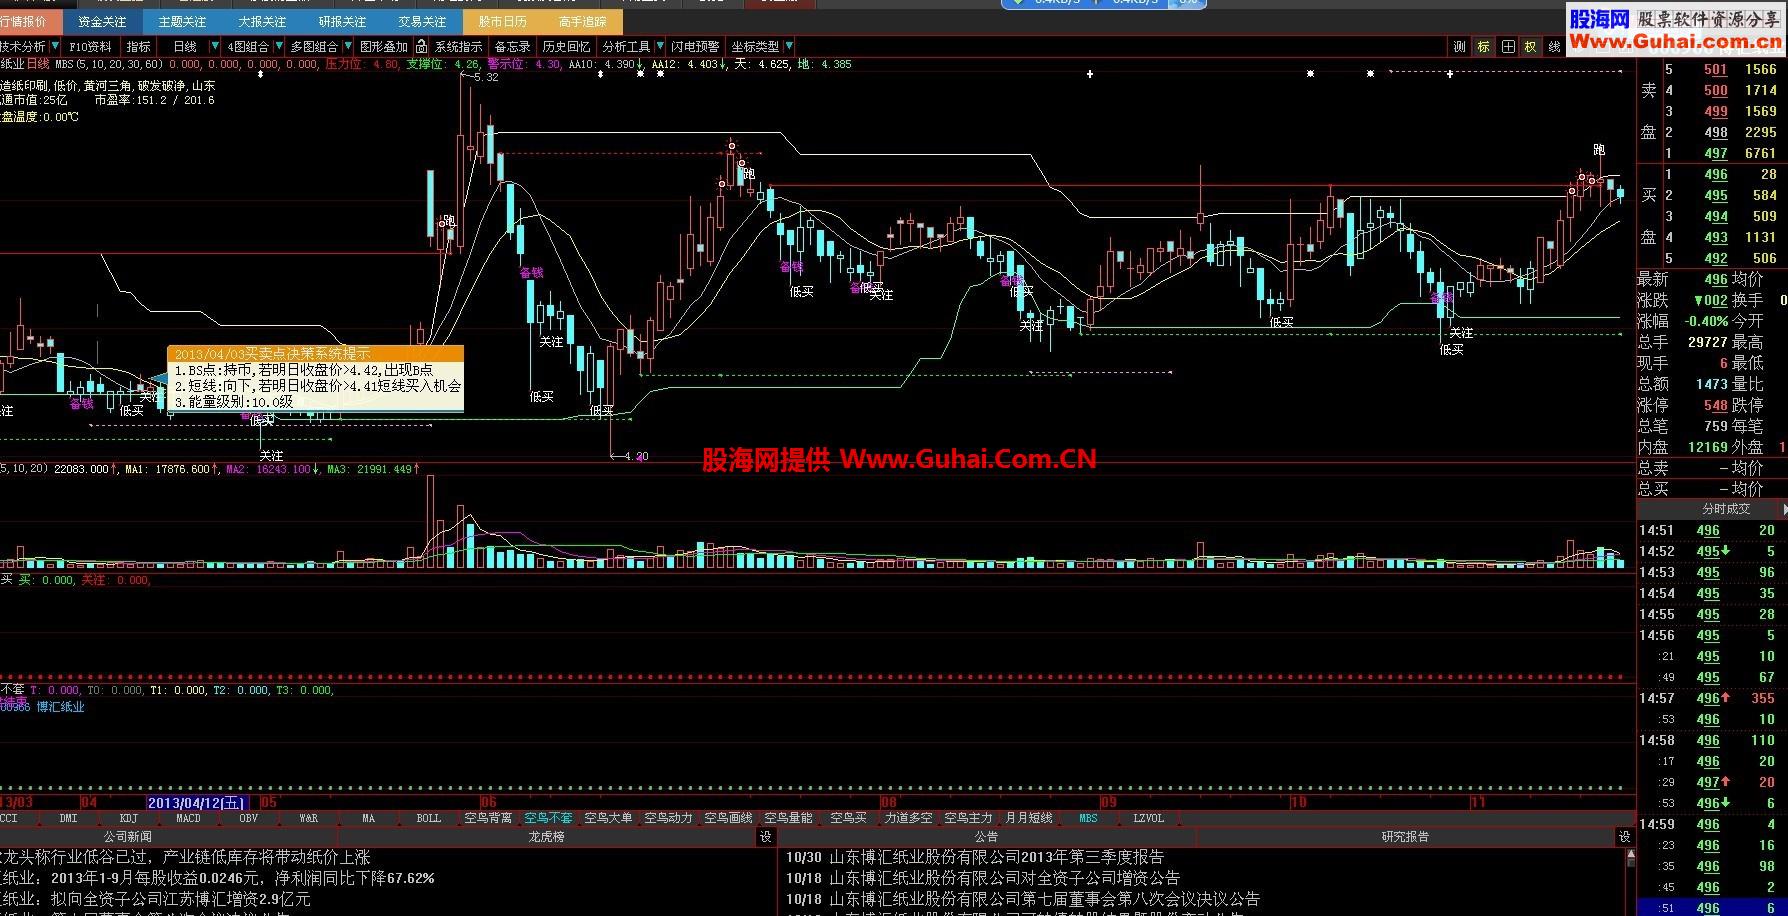The height and width of the screenshot is (916, 1788).
Task: Select the W&R indicator tab
Action: tap(308, 818)
